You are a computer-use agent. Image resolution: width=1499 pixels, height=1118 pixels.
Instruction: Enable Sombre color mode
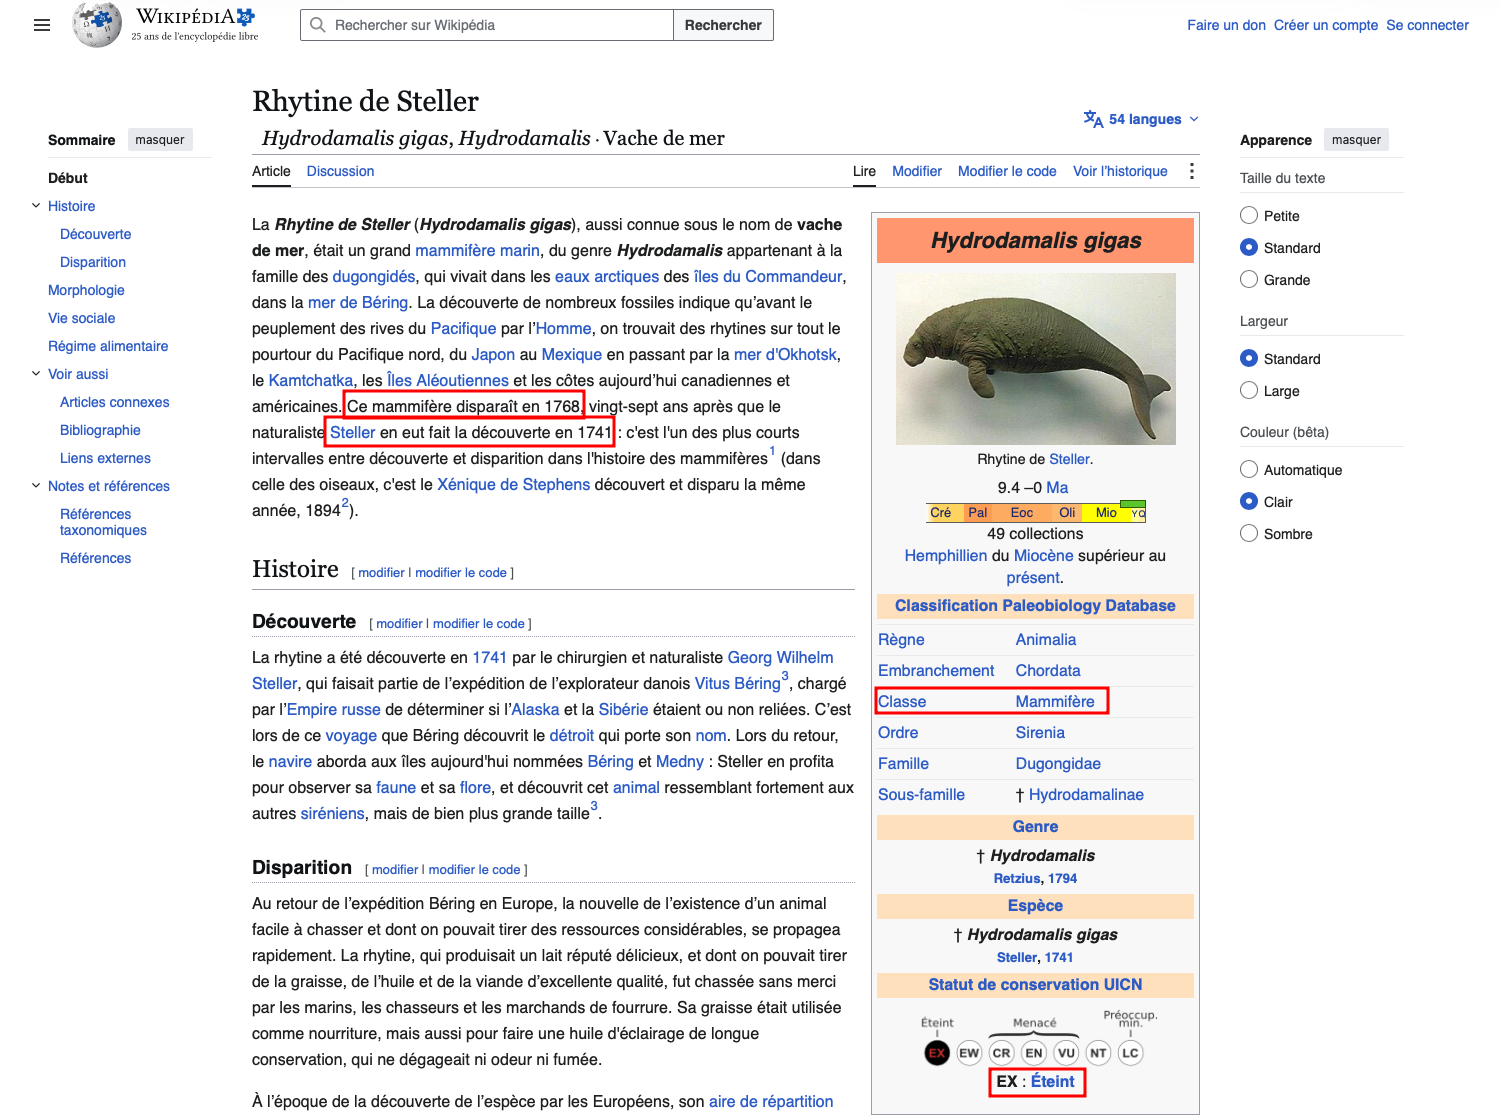1249,534
